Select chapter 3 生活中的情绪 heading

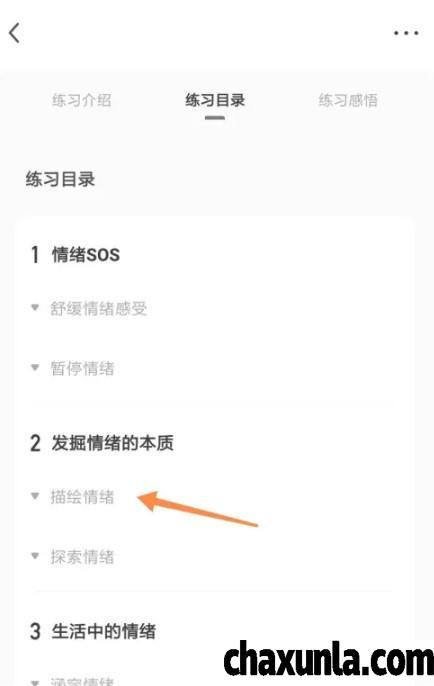104,631
